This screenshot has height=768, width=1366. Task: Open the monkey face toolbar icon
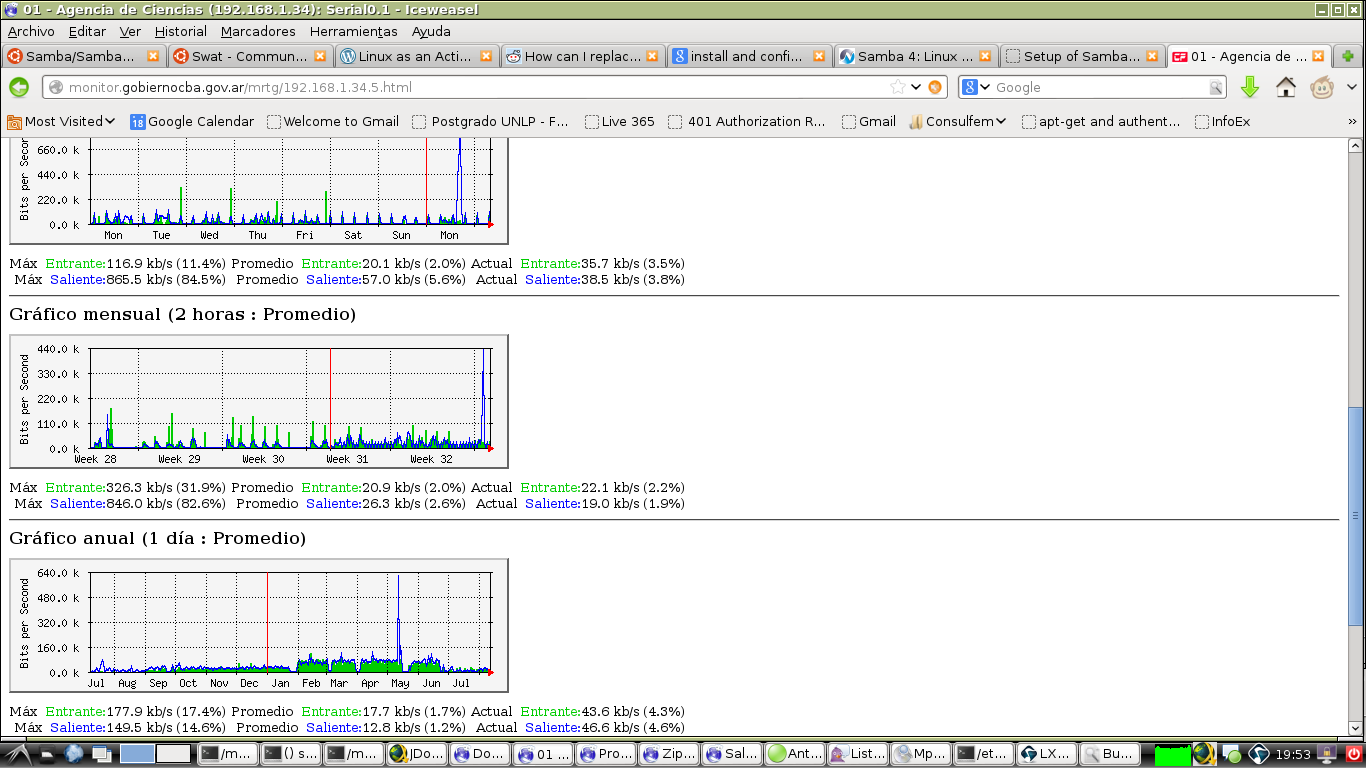click(x=1322, y=87)
